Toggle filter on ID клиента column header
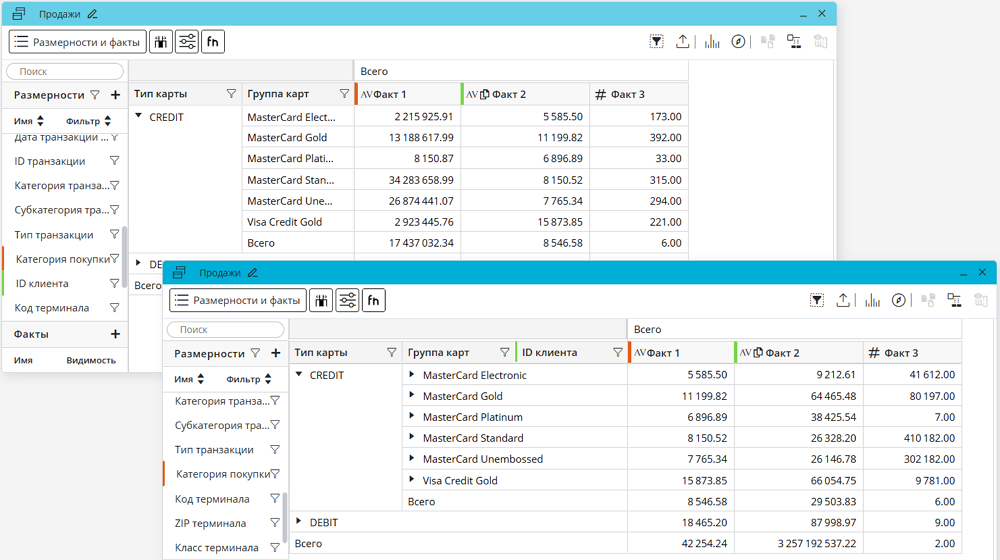 point(618,352)
